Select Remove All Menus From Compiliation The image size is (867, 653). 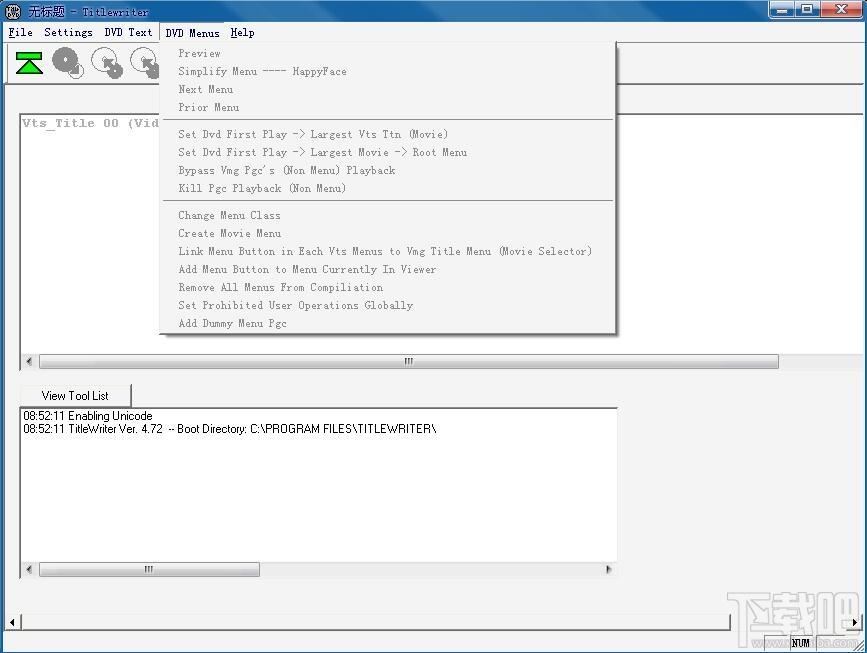388,287
